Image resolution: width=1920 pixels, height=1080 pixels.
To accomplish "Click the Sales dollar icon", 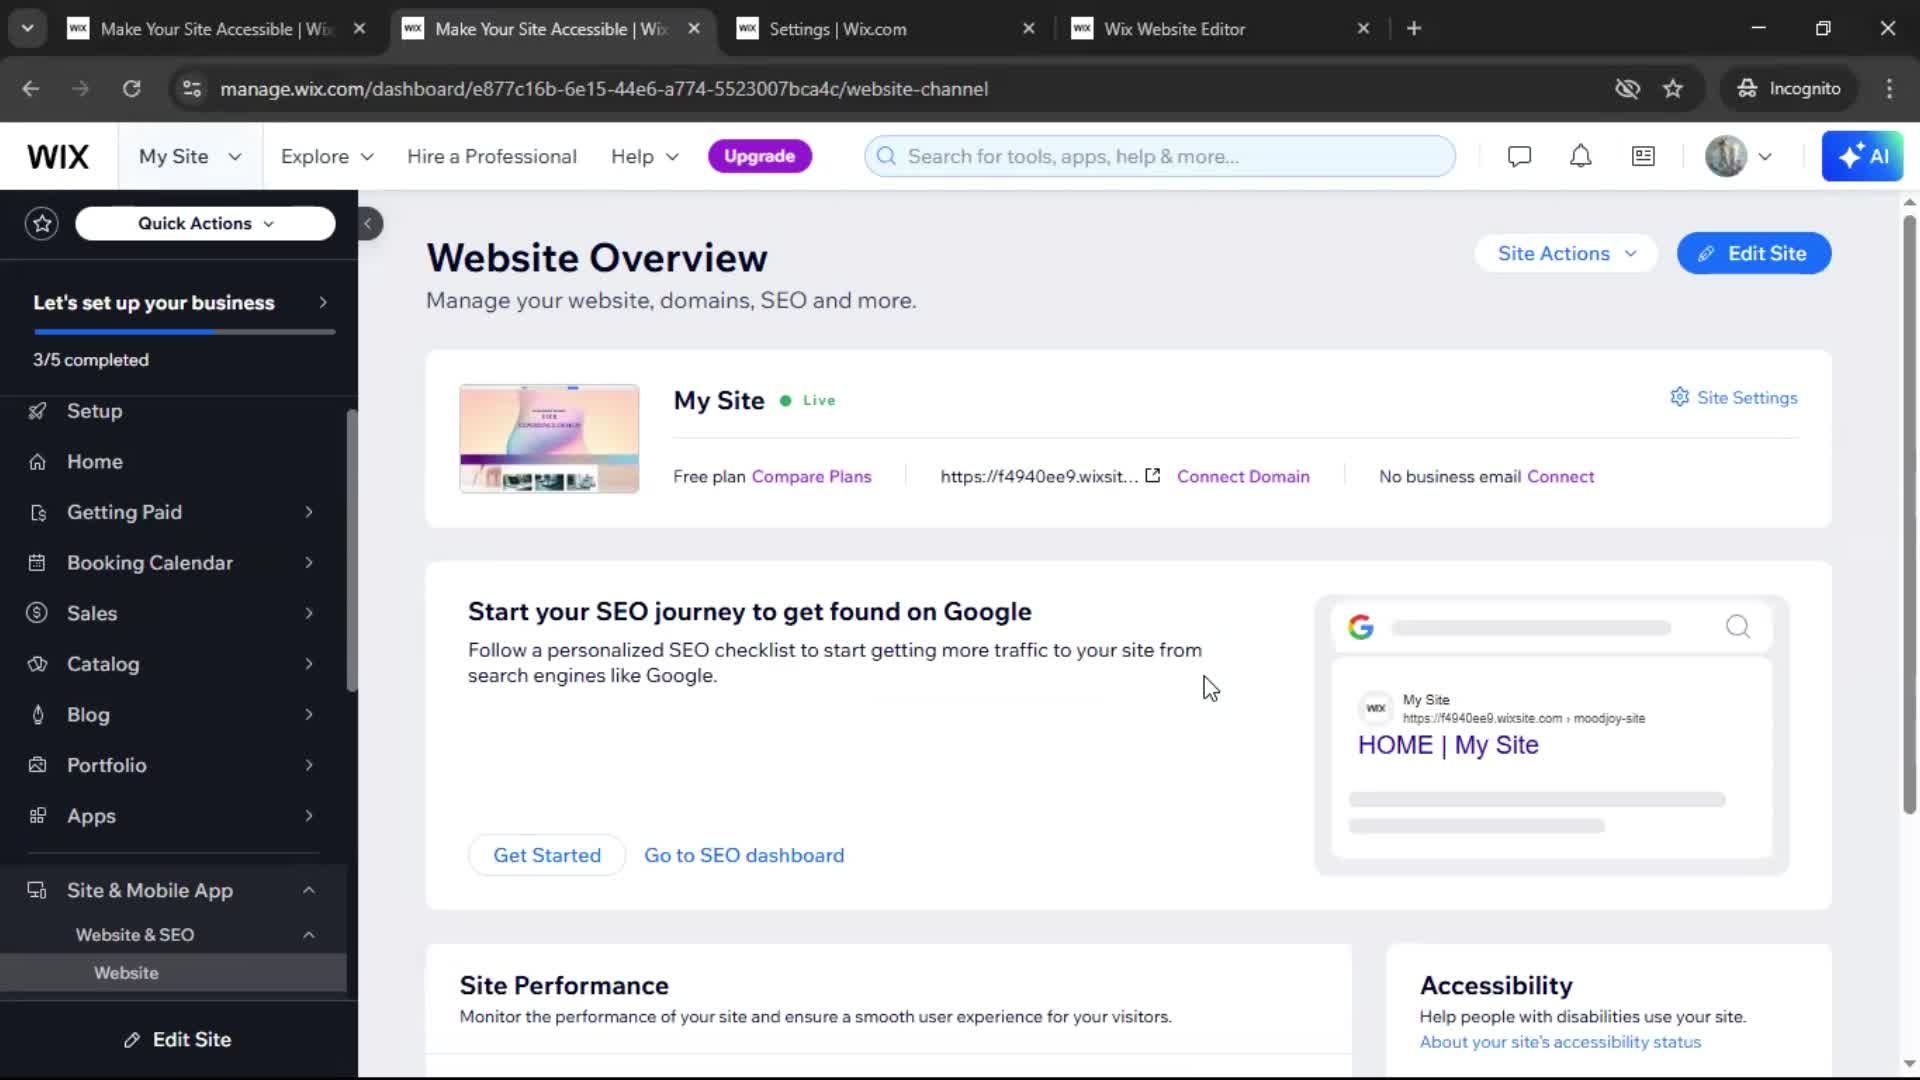I will (37, 613).
